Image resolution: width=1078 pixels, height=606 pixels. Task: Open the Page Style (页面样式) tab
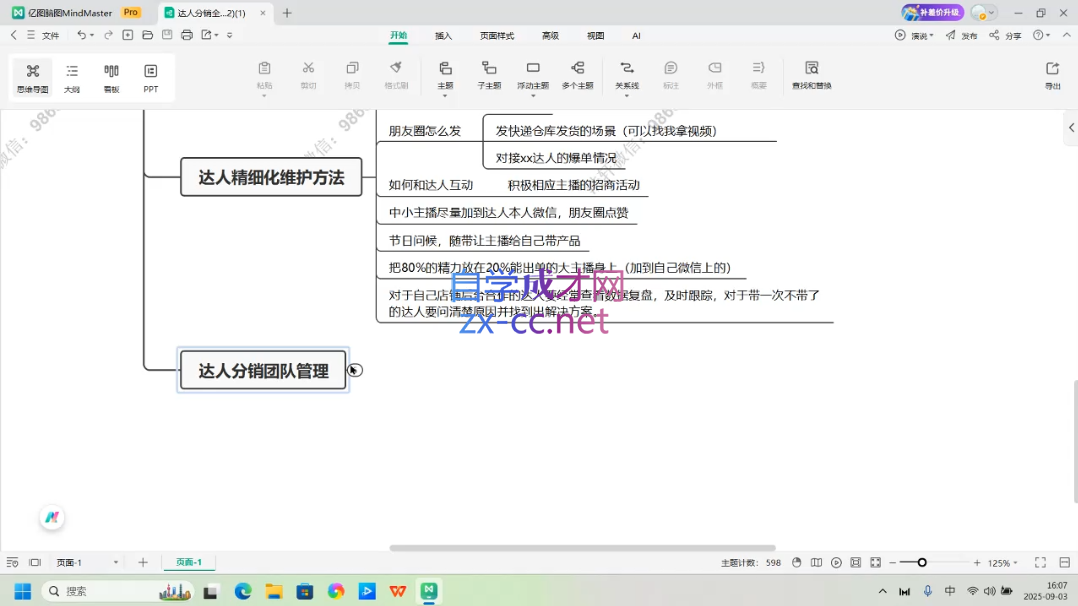[x=496, y=35]
